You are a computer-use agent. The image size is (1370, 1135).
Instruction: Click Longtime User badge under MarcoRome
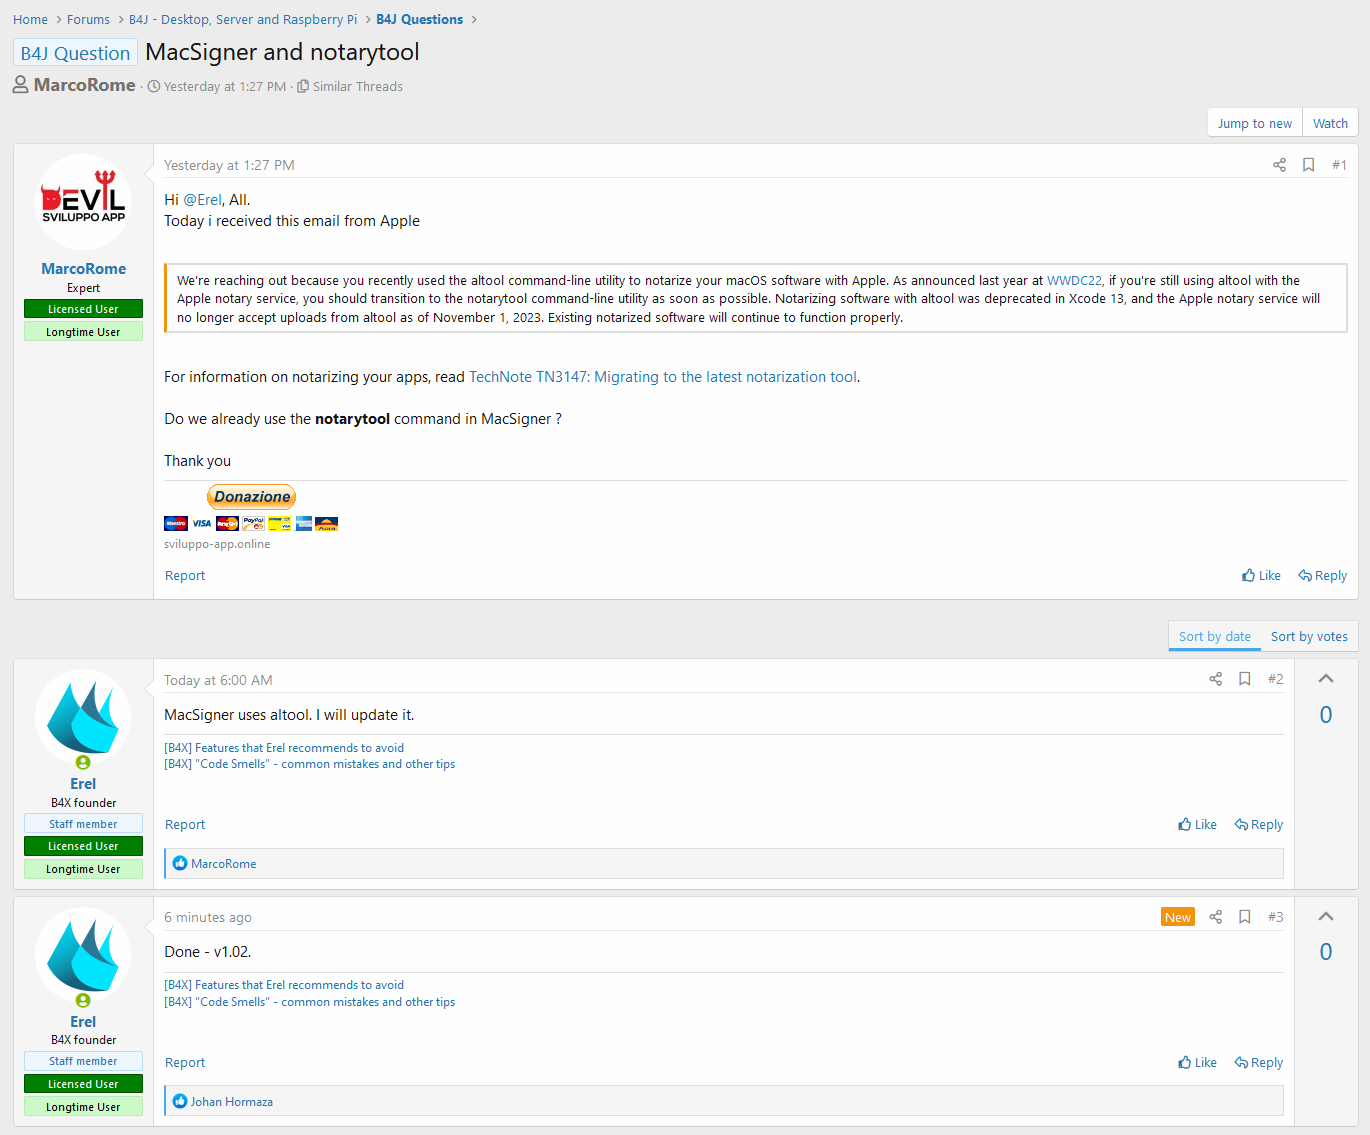point(83,332)
